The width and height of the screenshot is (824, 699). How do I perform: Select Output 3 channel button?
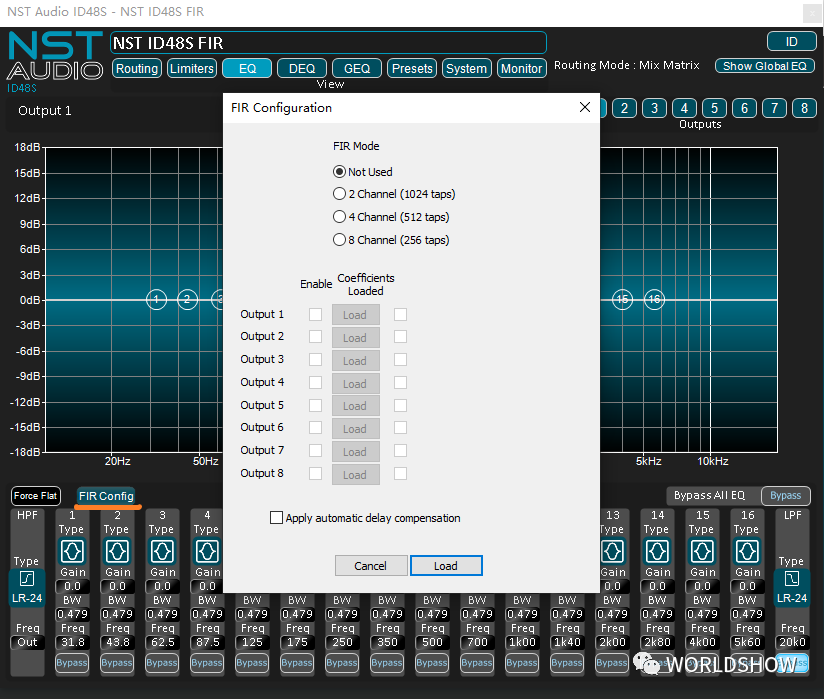654,108
